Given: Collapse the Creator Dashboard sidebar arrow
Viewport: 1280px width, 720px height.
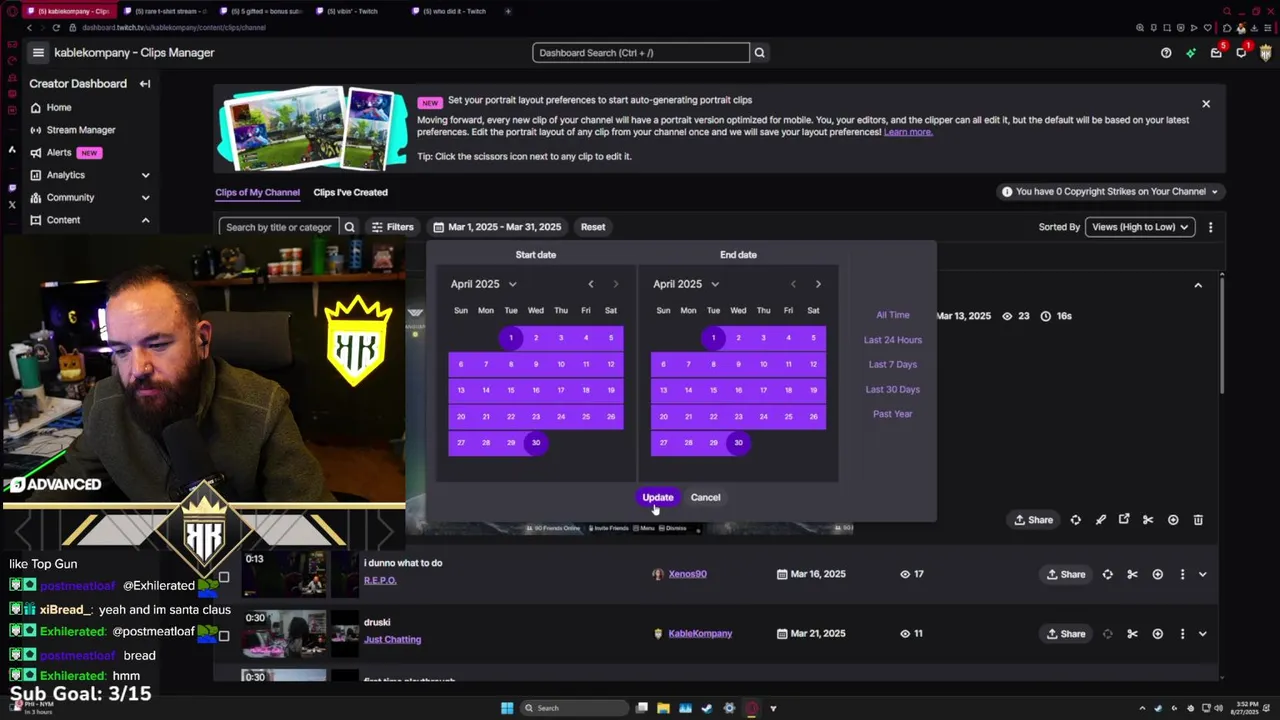Looking at the screenshot, I should click(x=145, y=84).
